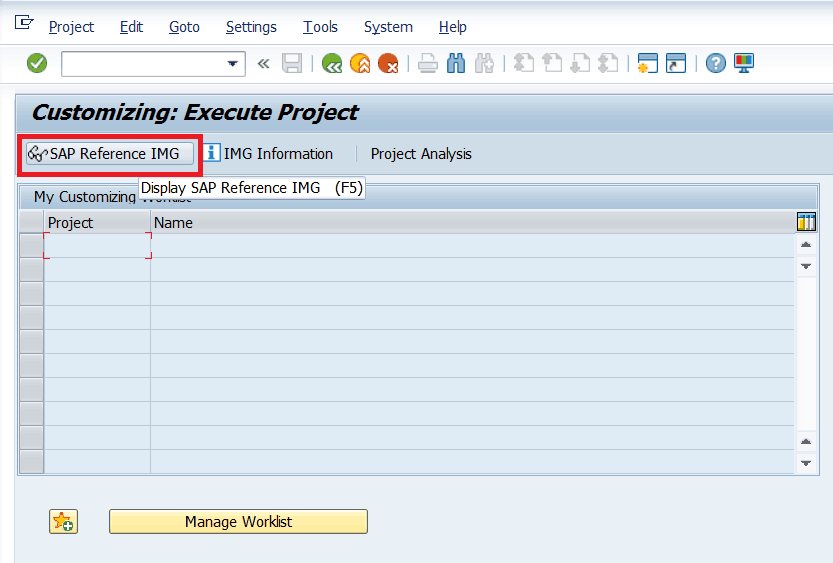Click the upper scroll-up arrow of worklist

(806, 245)
